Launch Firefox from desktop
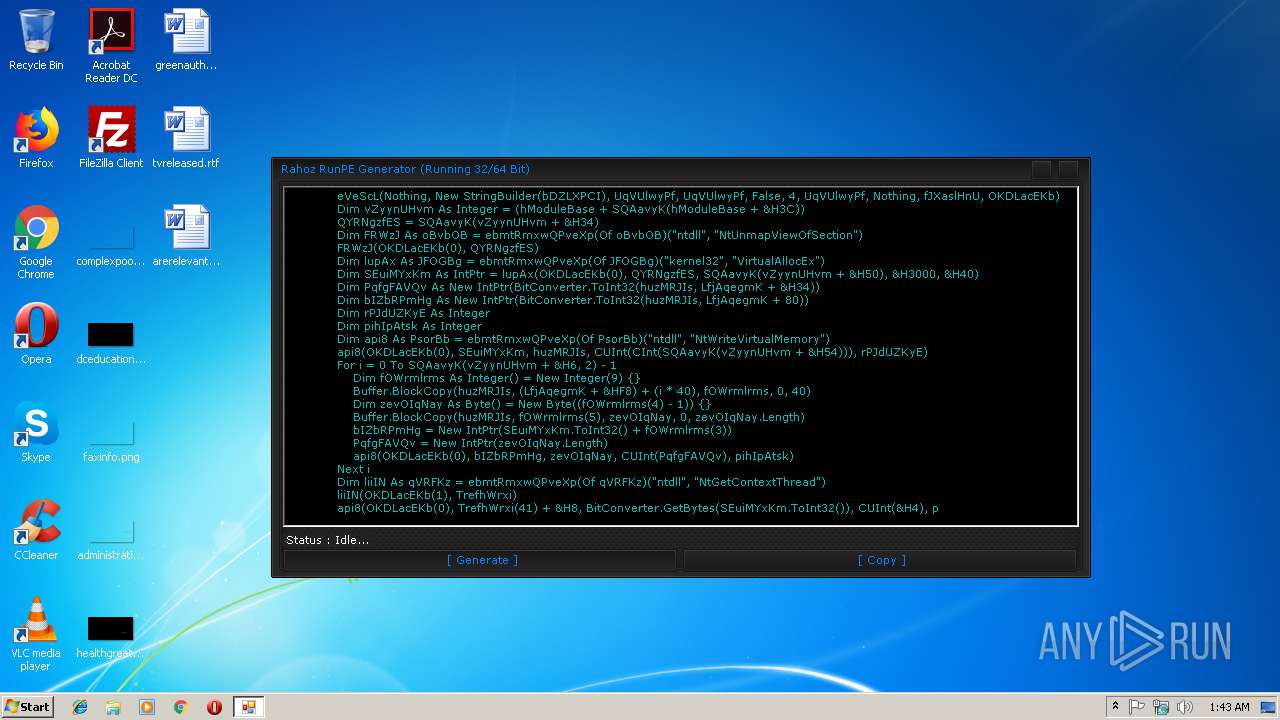The width and height of the screenshot is (1280, 720). pos(36,138)
